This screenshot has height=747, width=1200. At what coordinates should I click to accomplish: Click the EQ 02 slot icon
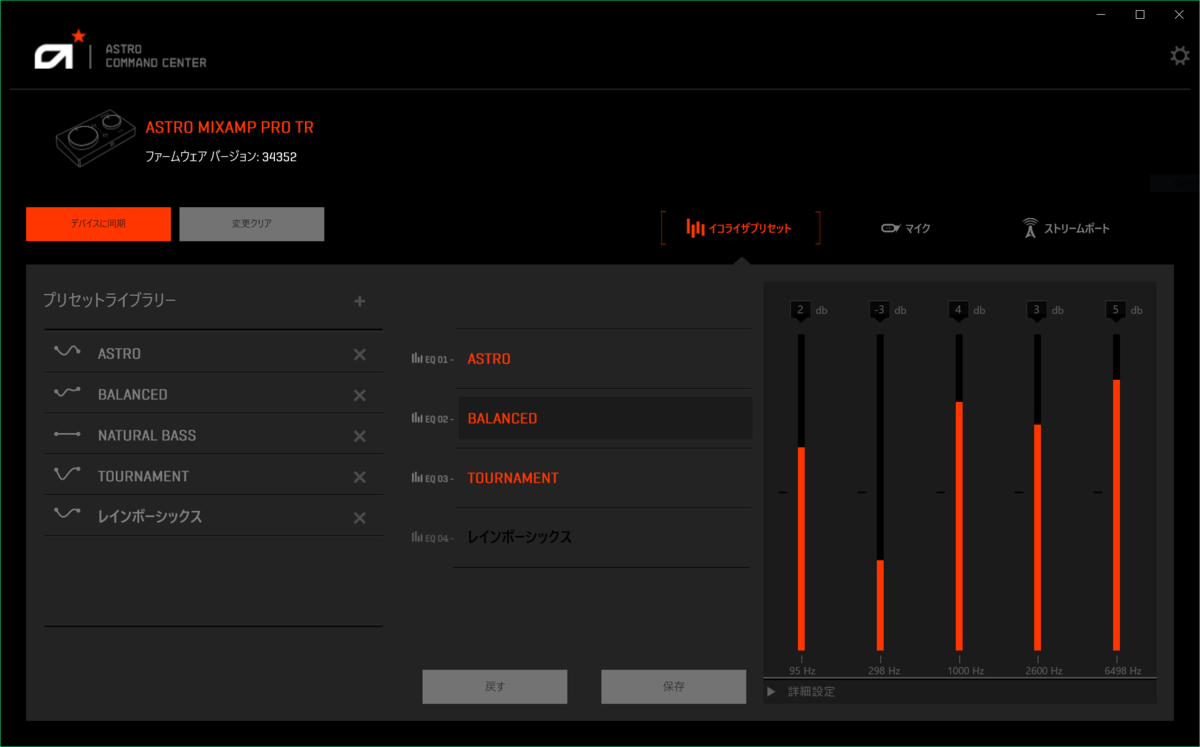(417, 418)
